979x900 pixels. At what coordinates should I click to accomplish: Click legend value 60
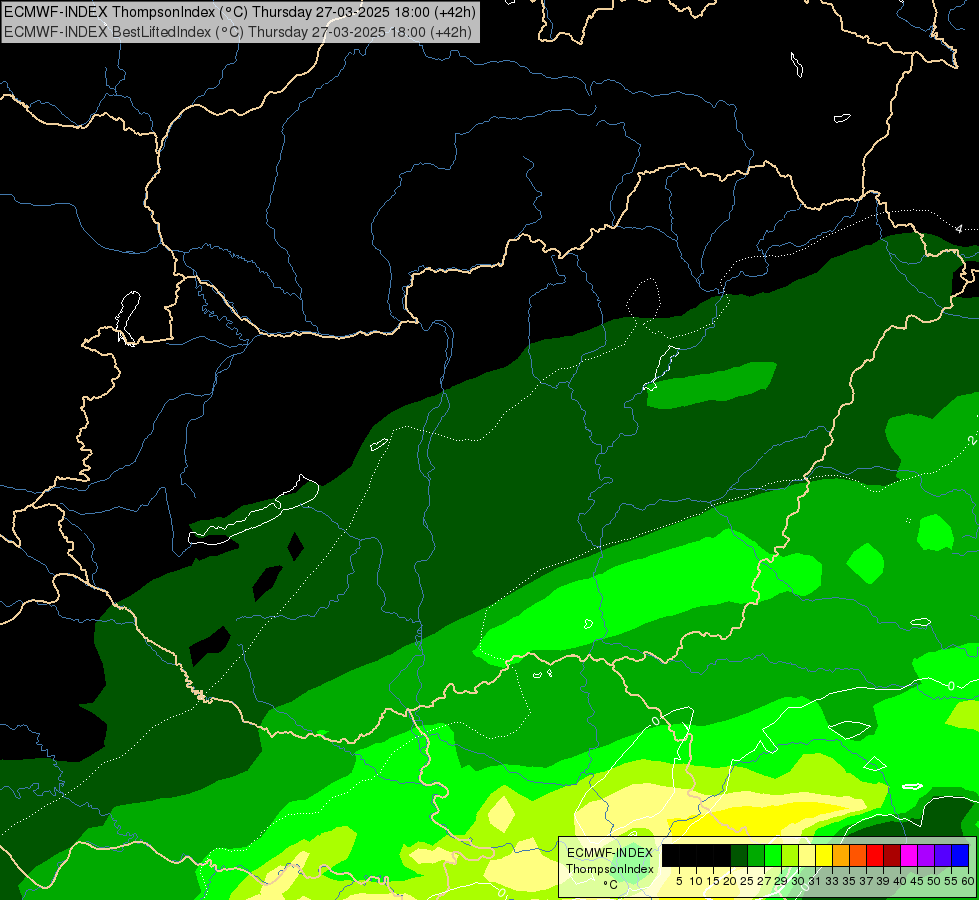(967, 881)
